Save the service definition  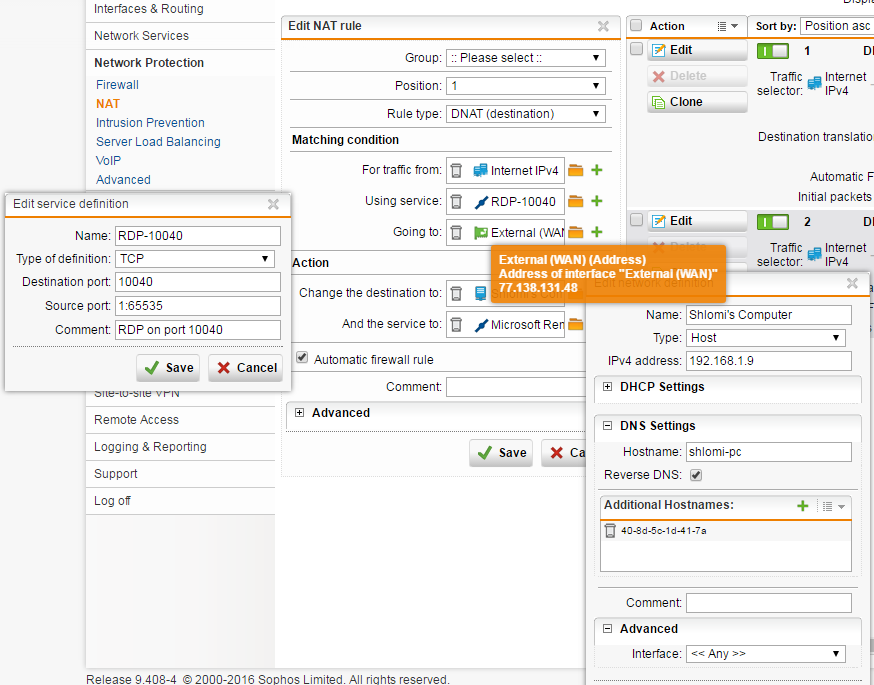coord(168,368)
